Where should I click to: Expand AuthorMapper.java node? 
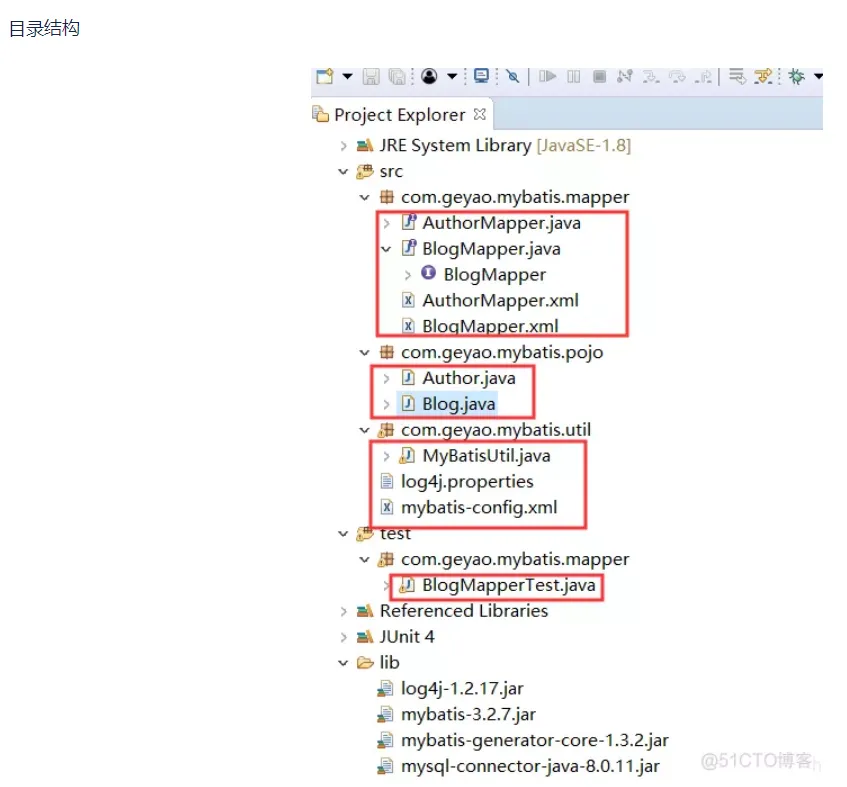click(386, 223)
